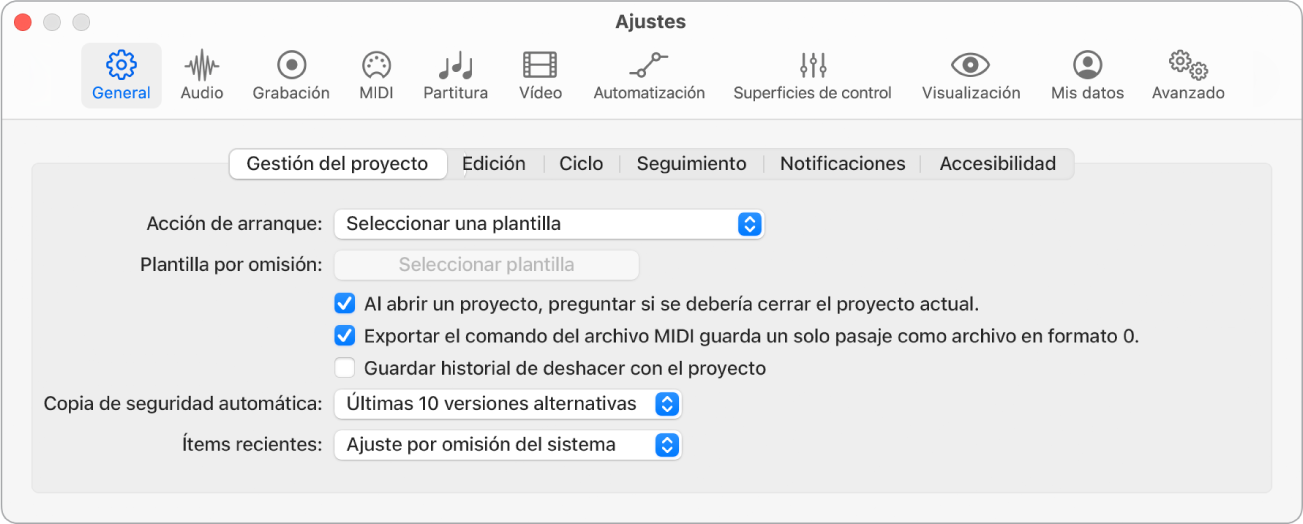Image resolution: width=1303 pixels, height=524 pixels.
Task: Enable Guardar historial de deshacer checkbox
Action: click(x=345, y=368)
